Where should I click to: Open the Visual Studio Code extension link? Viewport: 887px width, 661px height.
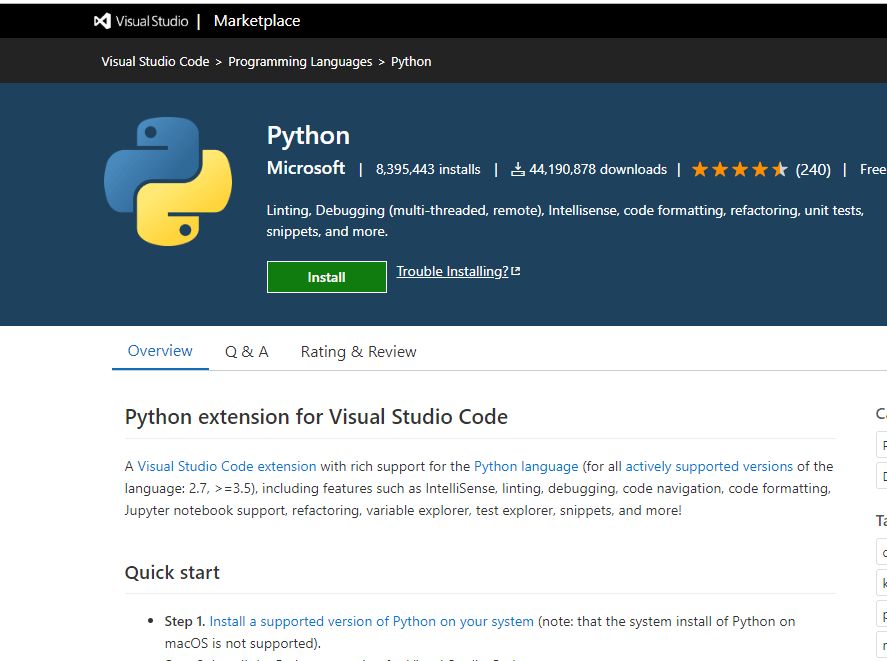(227, 466)
